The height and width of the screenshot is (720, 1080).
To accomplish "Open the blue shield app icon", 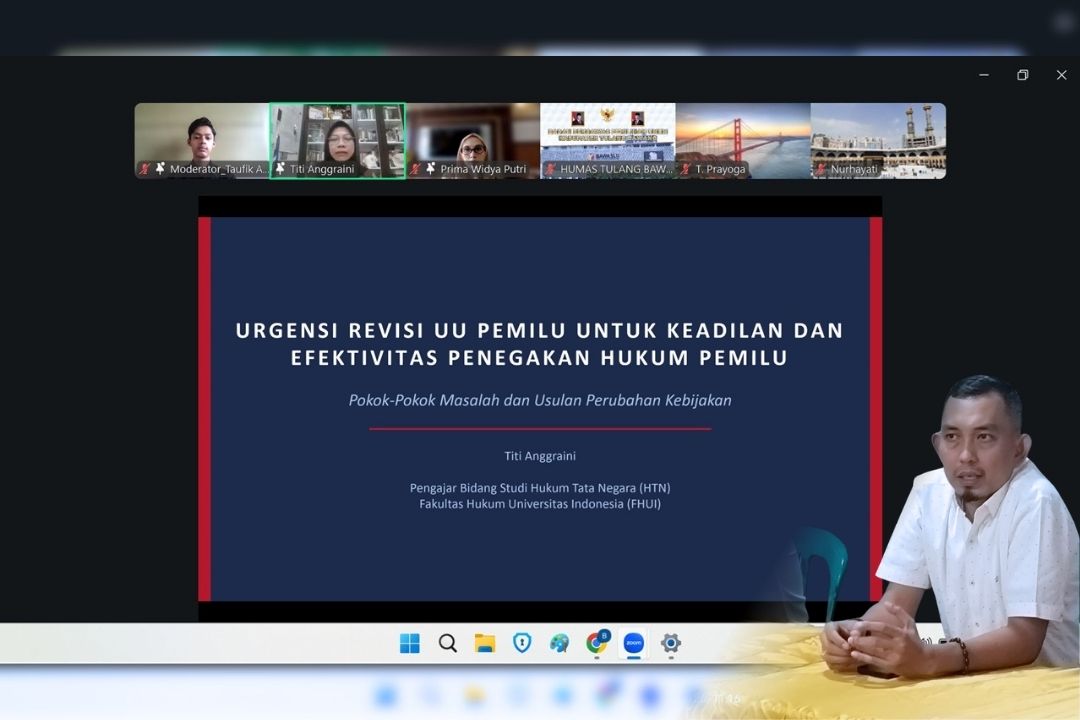I will pos(522,643).
